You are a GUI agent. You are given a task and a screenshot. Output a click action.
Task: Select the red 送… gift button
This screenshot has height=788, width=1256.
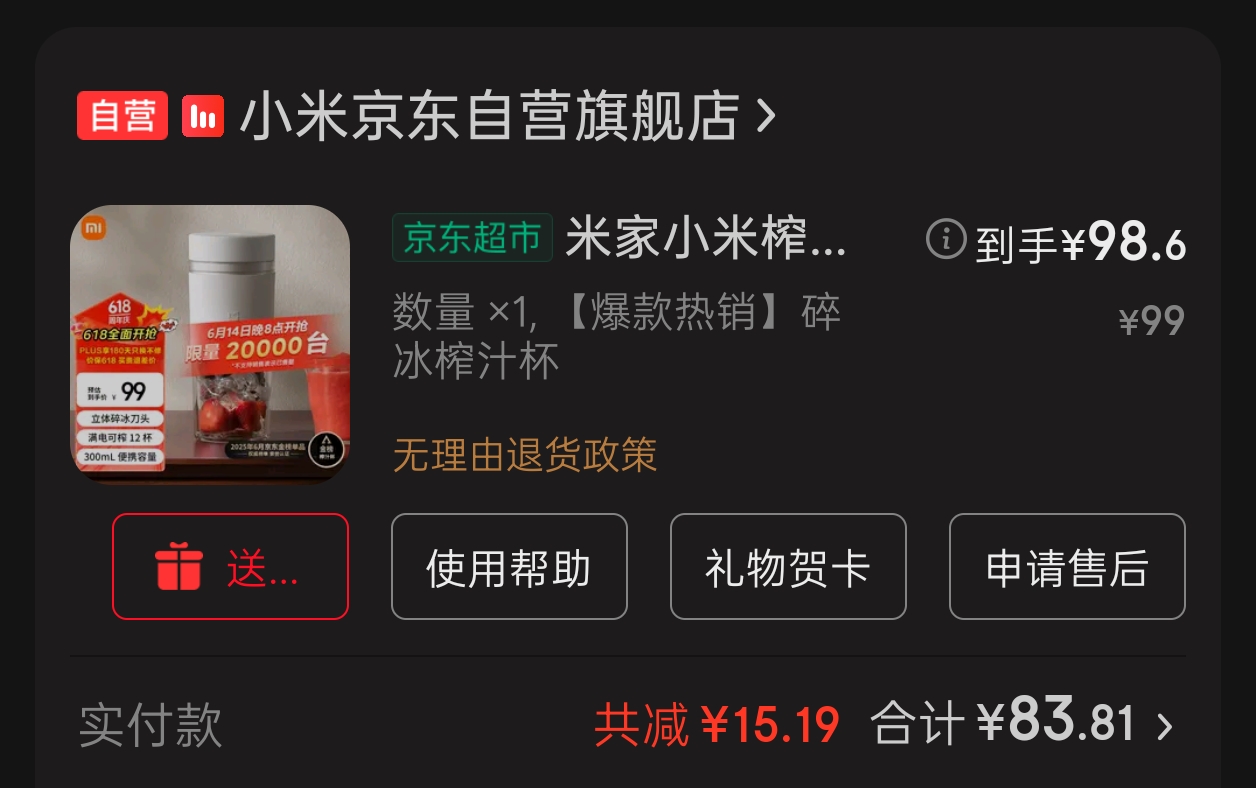pos(230,567)
